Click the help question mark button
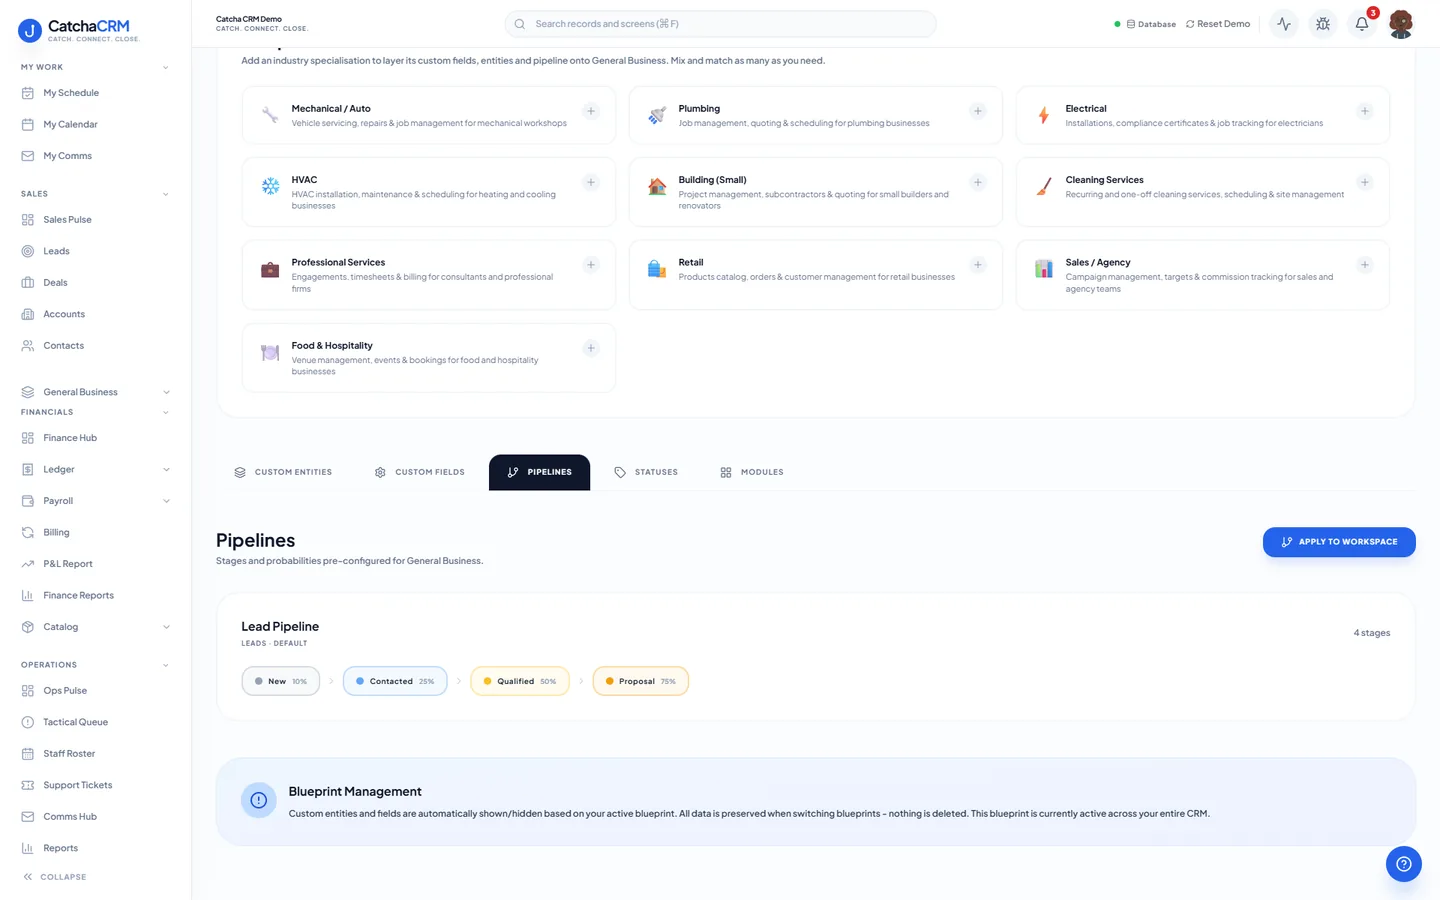 (x=1403, y=864)
